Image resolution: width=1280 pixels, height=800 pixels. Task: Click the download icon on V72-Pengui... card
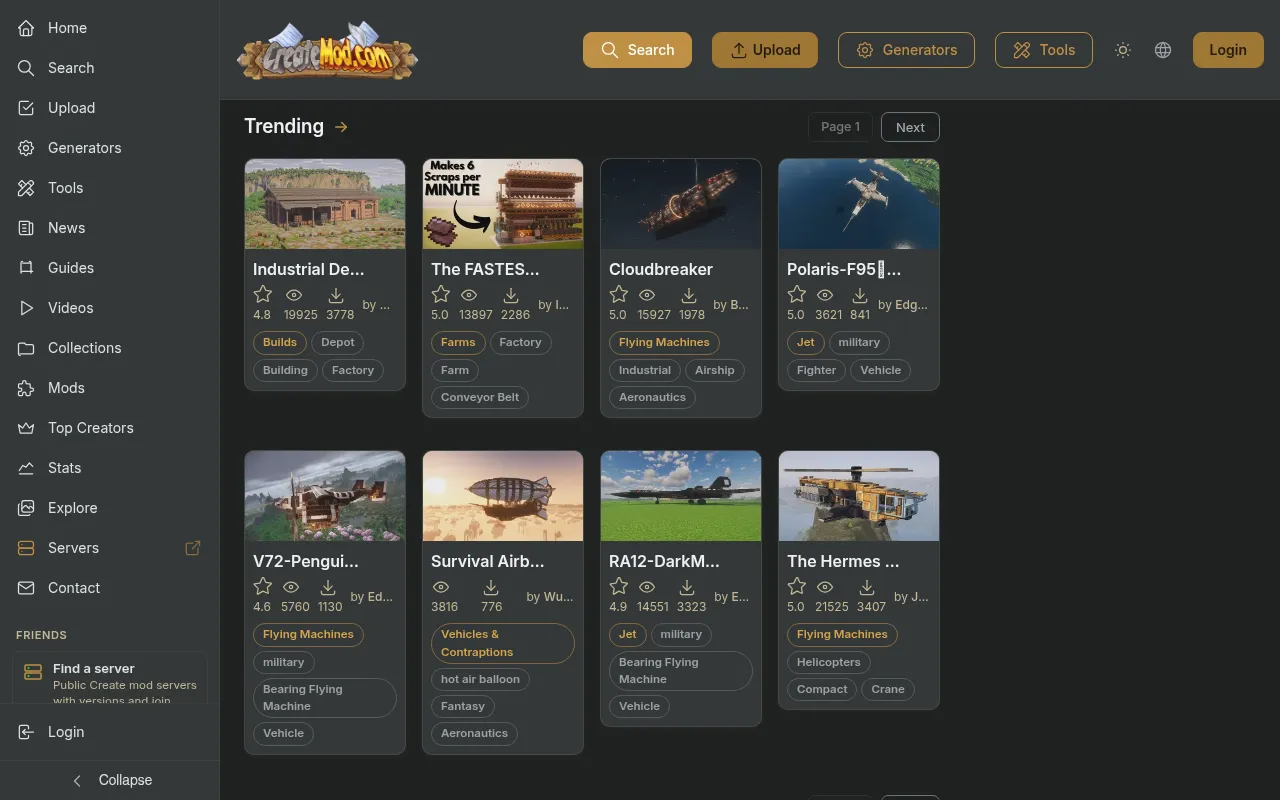coord(327,587)
